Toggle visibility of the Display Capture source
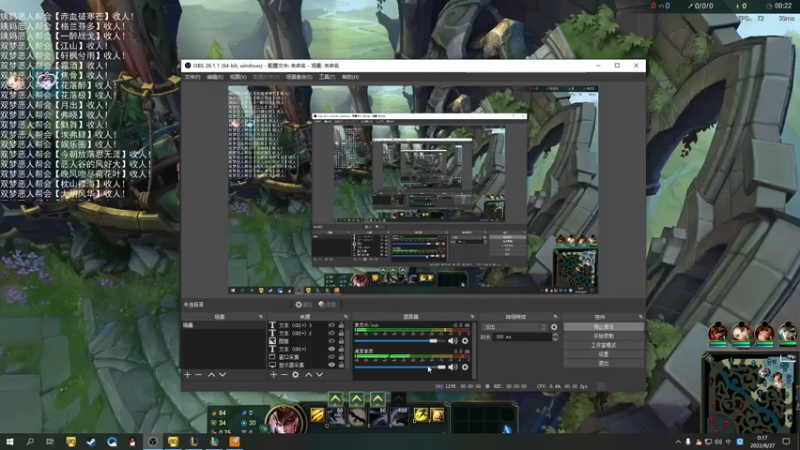This screenshot has width=800, height=450. (x=332, y=365)
